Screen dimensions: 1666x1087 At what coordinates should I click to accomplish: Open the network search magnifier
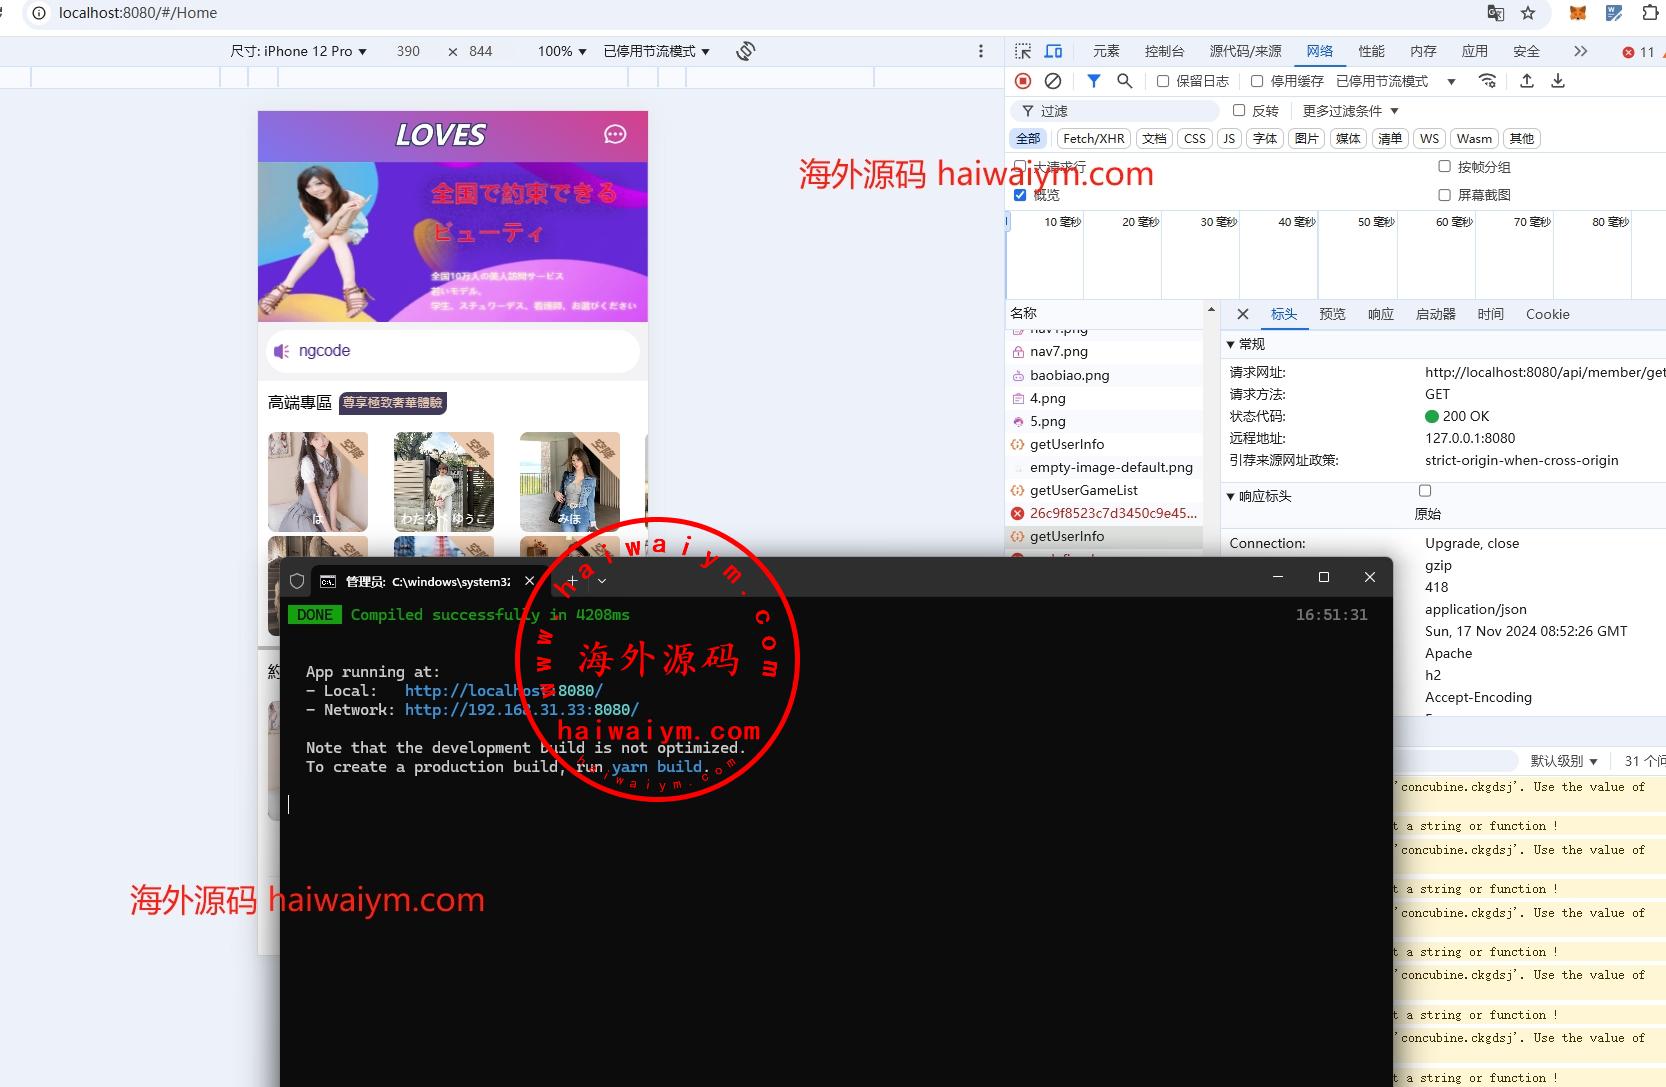pos(1124,81)
